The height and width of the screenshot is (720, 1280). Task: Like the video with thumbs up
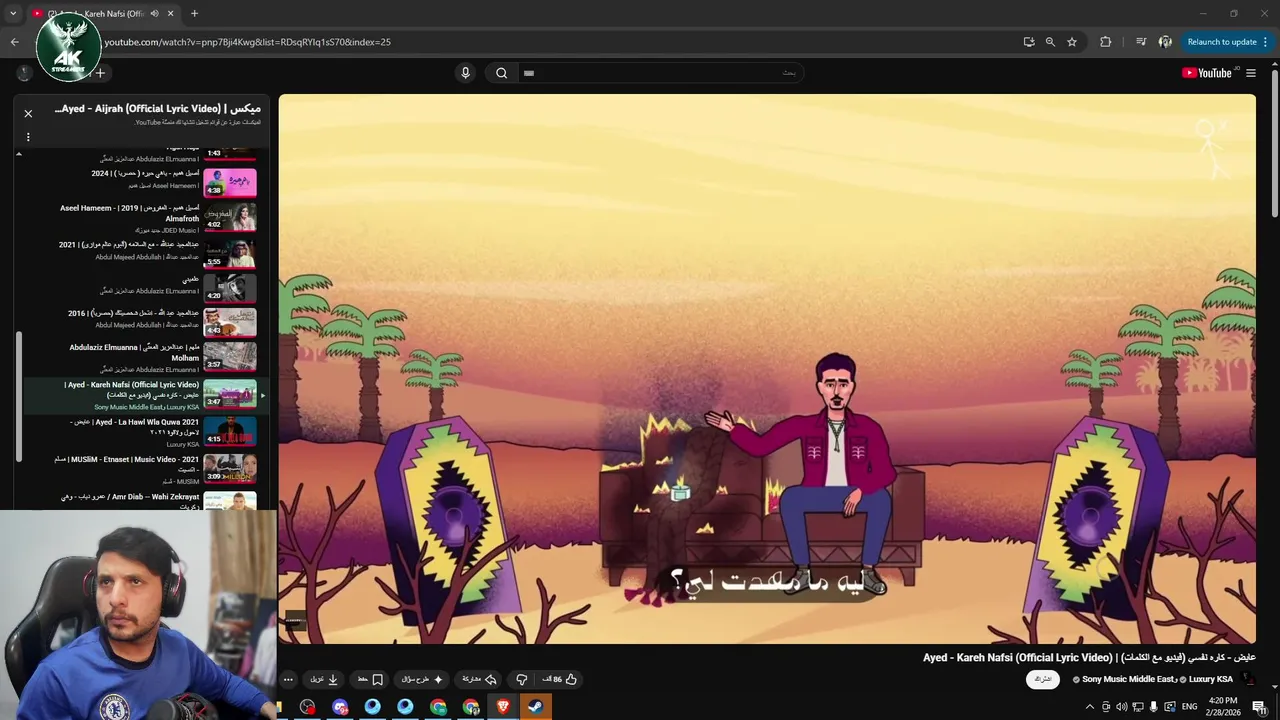(x=560, y=679)
